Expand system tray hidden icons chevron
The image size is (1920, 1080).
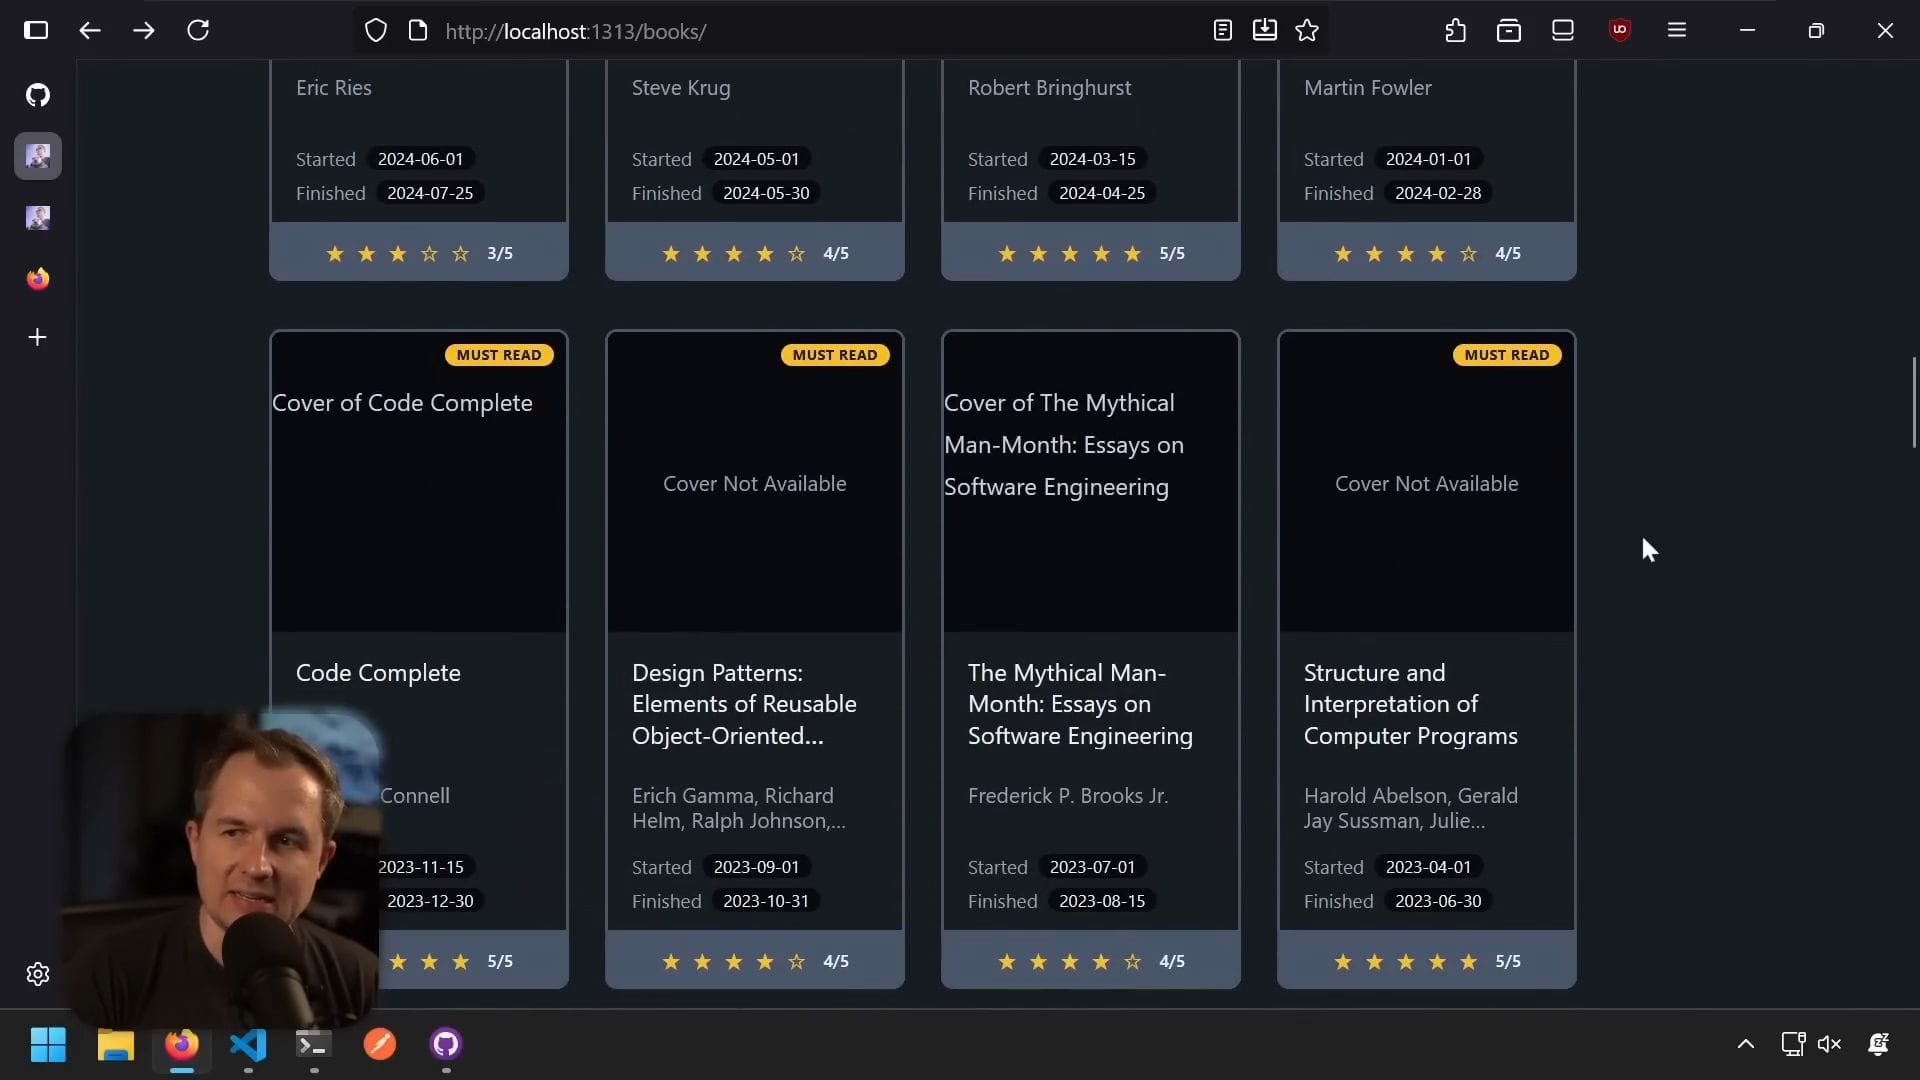(x=1746, y=1044)
